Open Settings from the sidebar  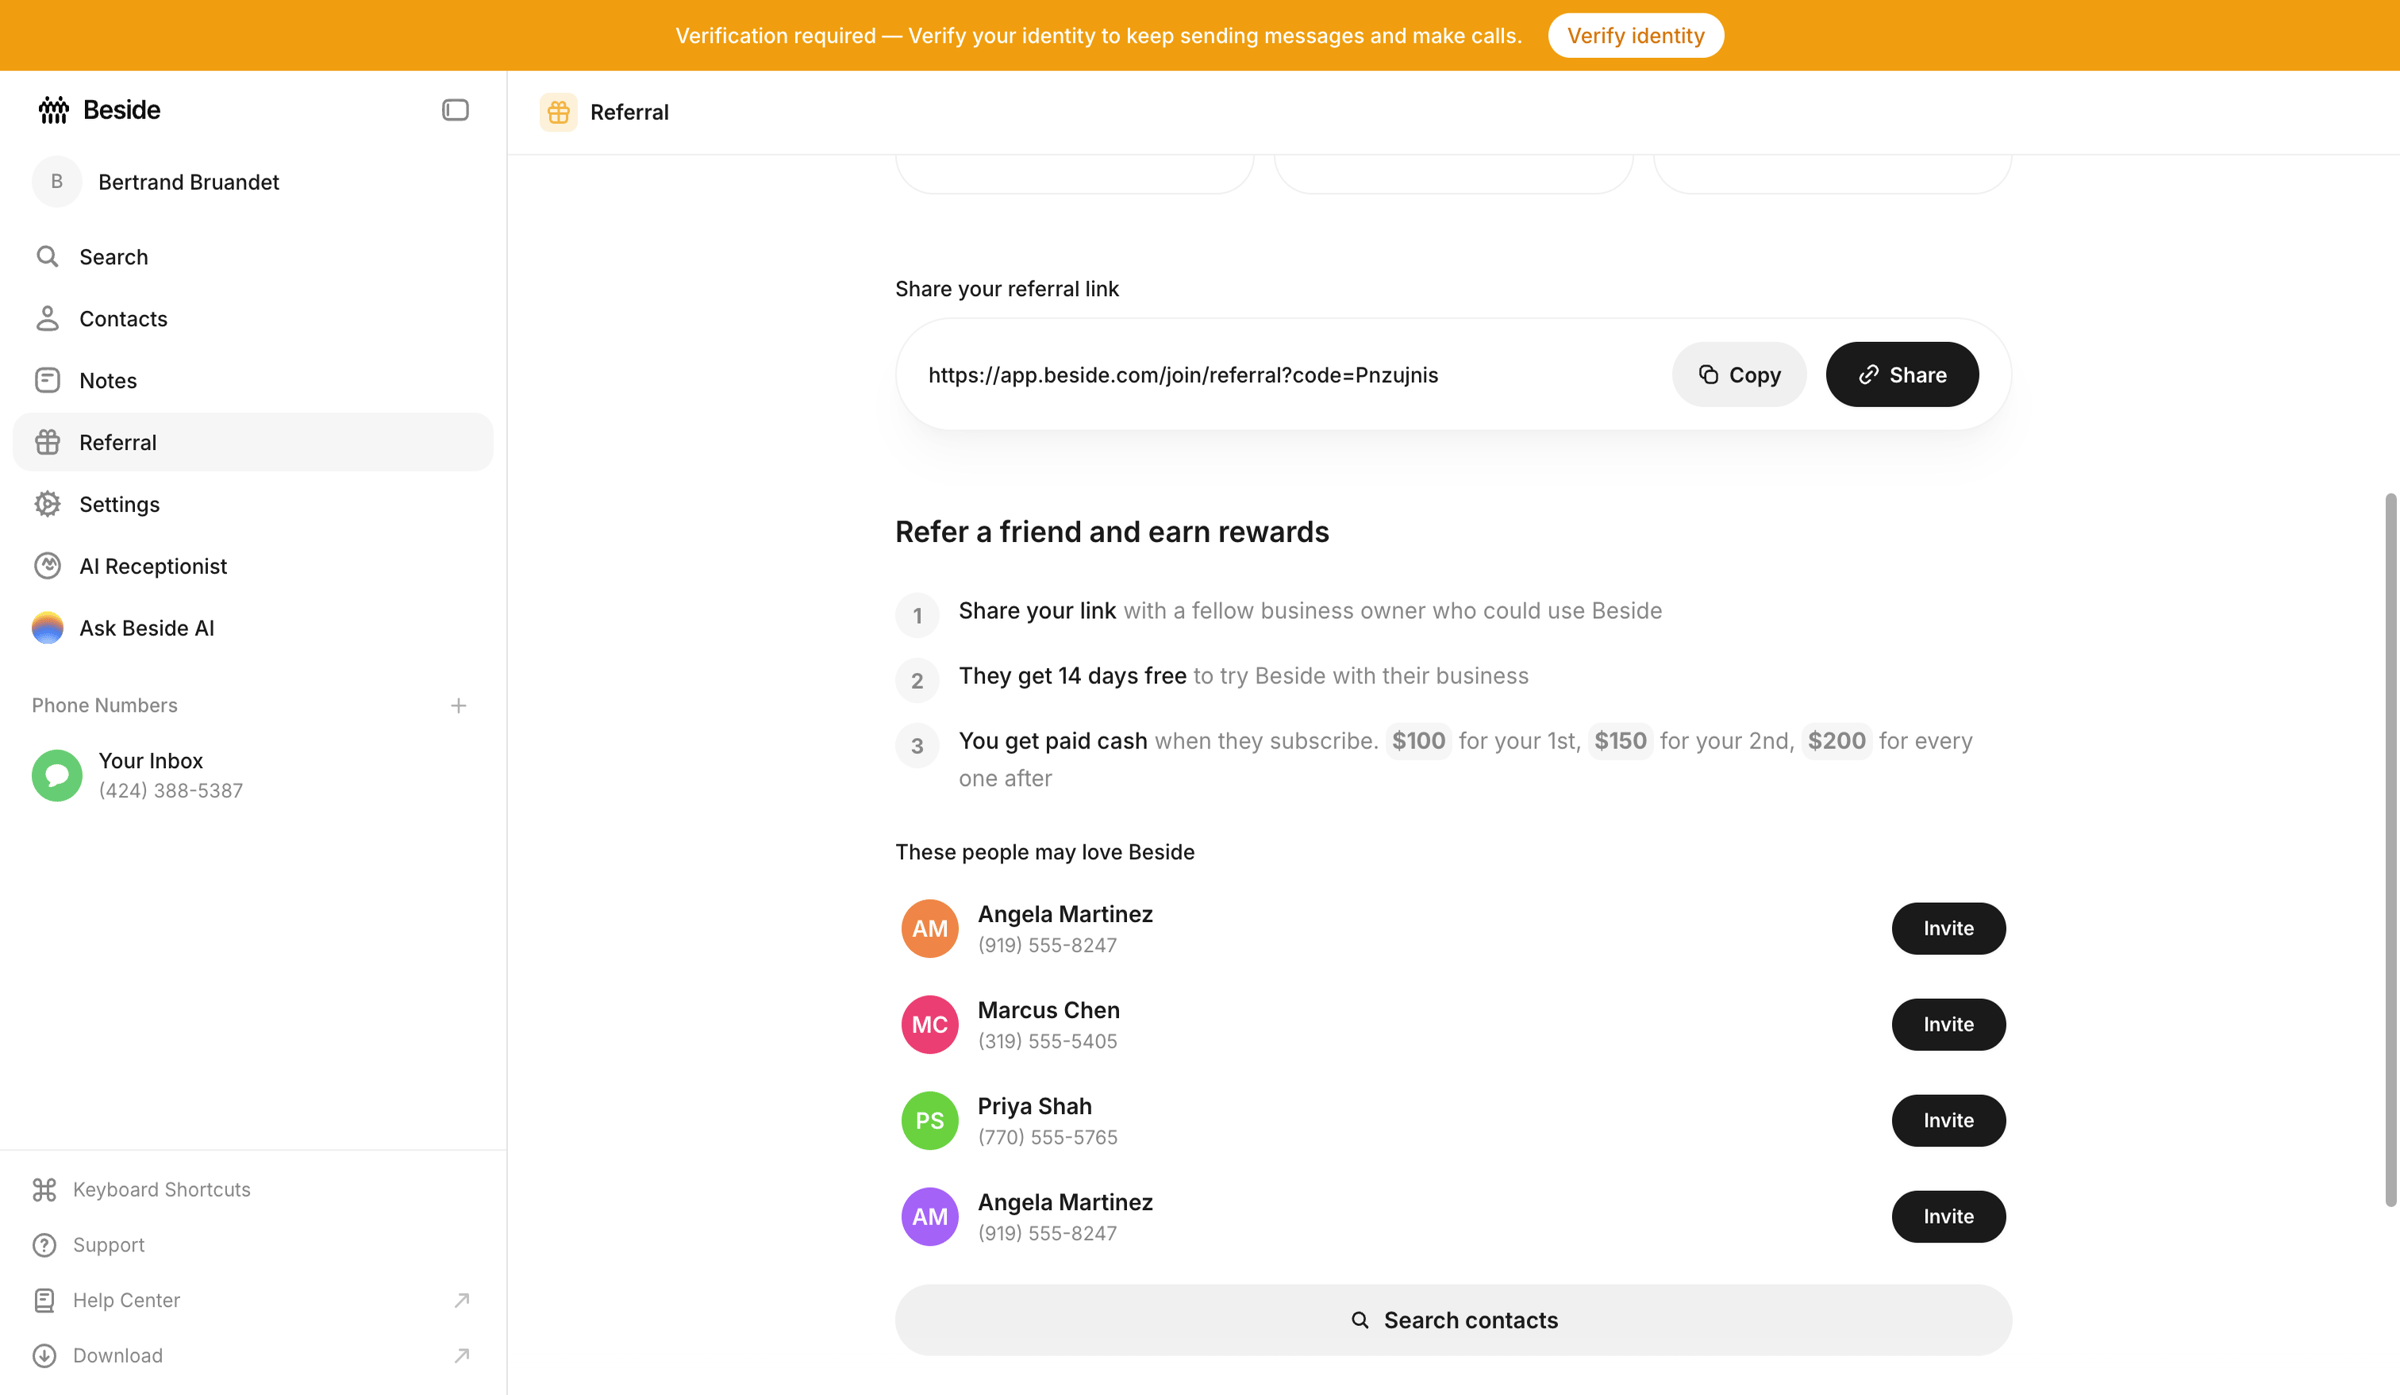253,504
